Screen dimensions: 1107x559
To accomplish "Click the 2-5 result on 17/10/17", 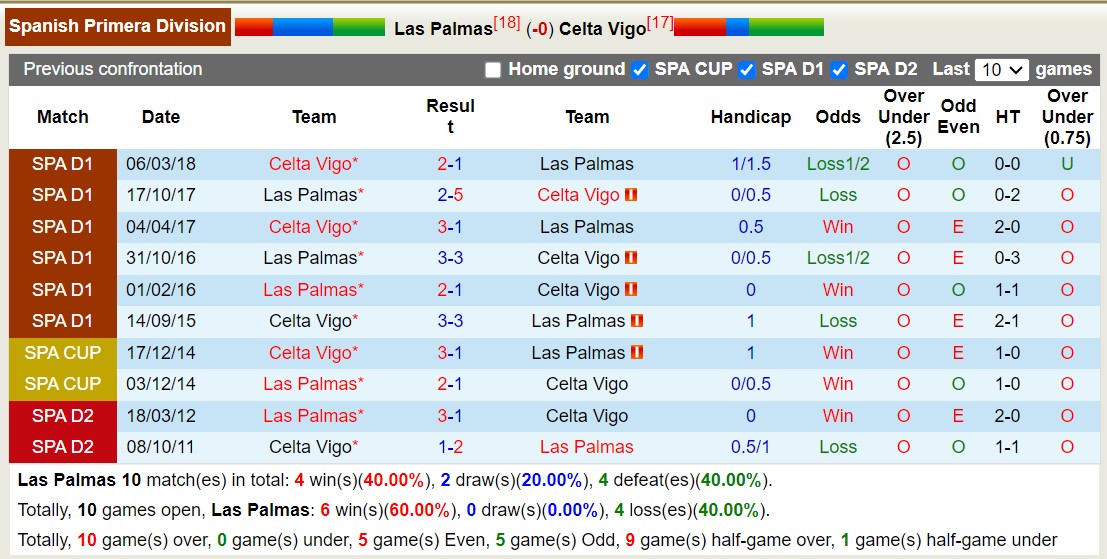I will (450, 195).
